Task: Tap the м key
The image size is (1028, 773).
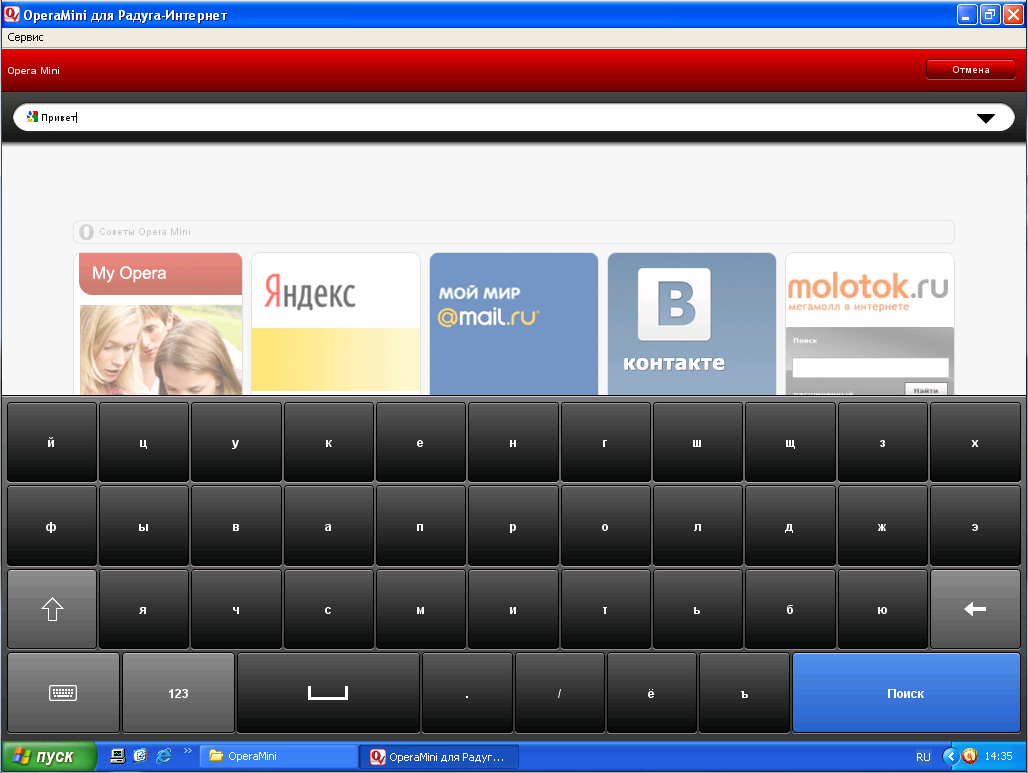Action: 420,609
